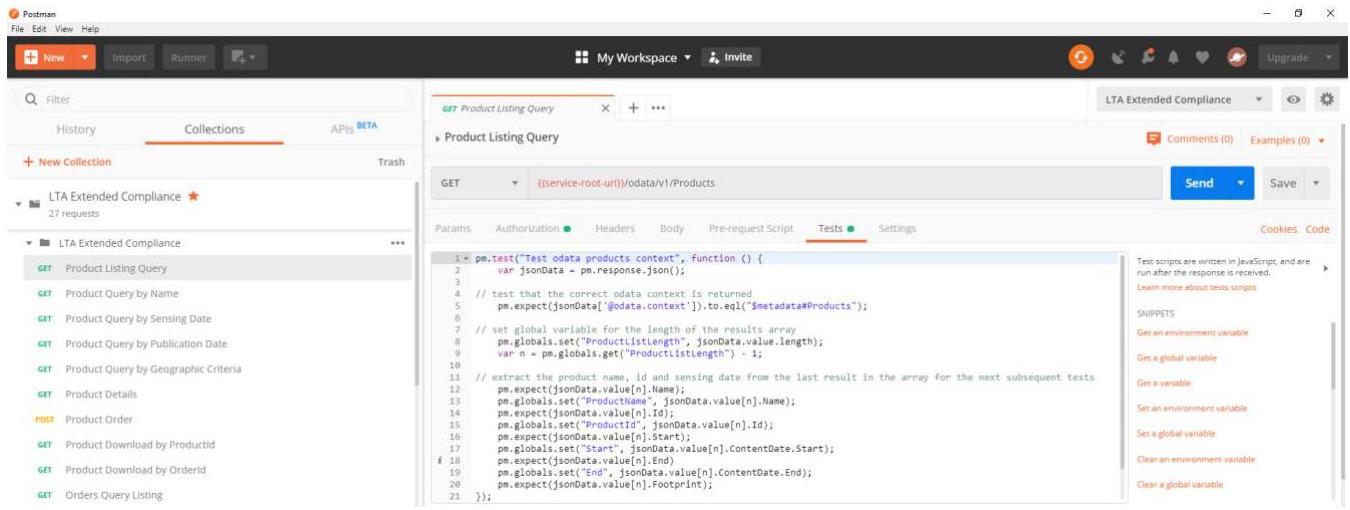
Task: Collapse the snippets panel arrow
Action: 1326,268
